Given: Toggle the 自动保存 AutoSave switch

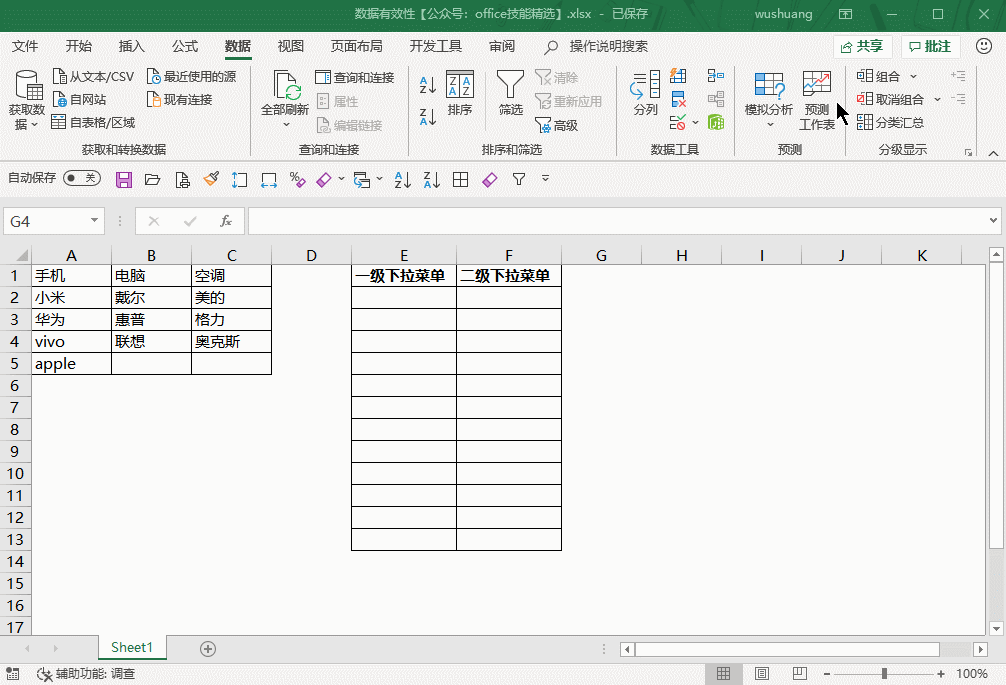Looking at the screenshot, I should 81,178.
